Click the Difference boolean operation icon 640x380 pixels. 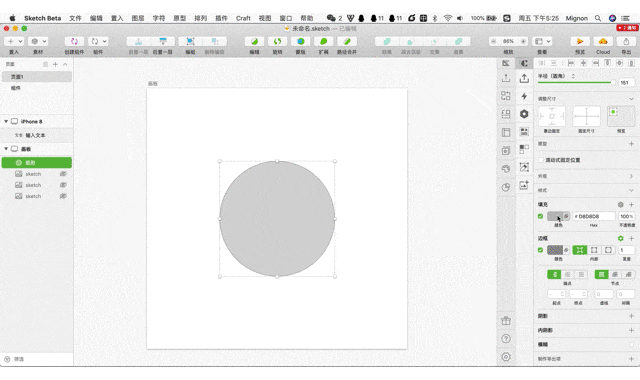point(459,41)
